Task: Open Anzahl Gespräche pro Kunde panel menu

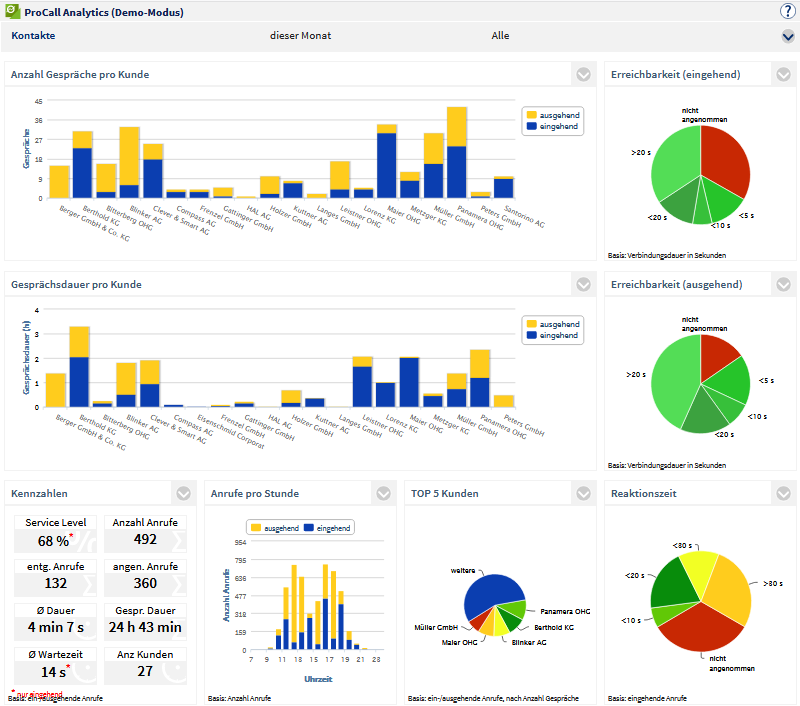Action: click(583, 74)
